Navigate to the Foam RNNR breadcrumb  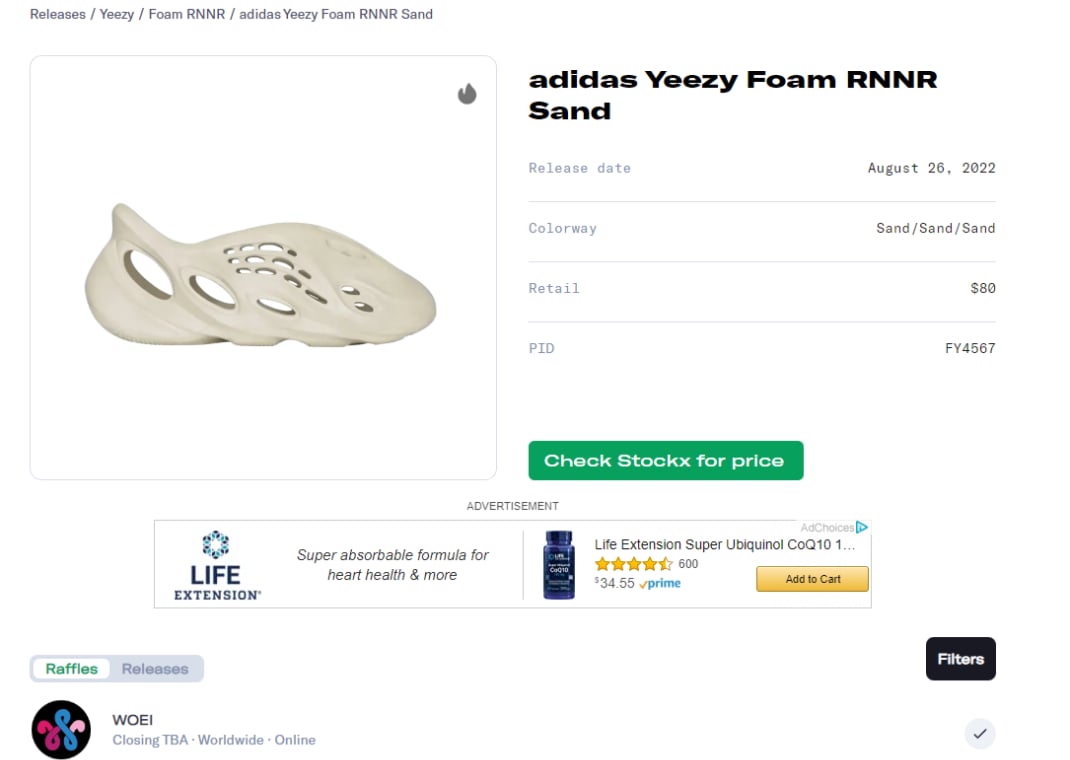coord(186,15)
